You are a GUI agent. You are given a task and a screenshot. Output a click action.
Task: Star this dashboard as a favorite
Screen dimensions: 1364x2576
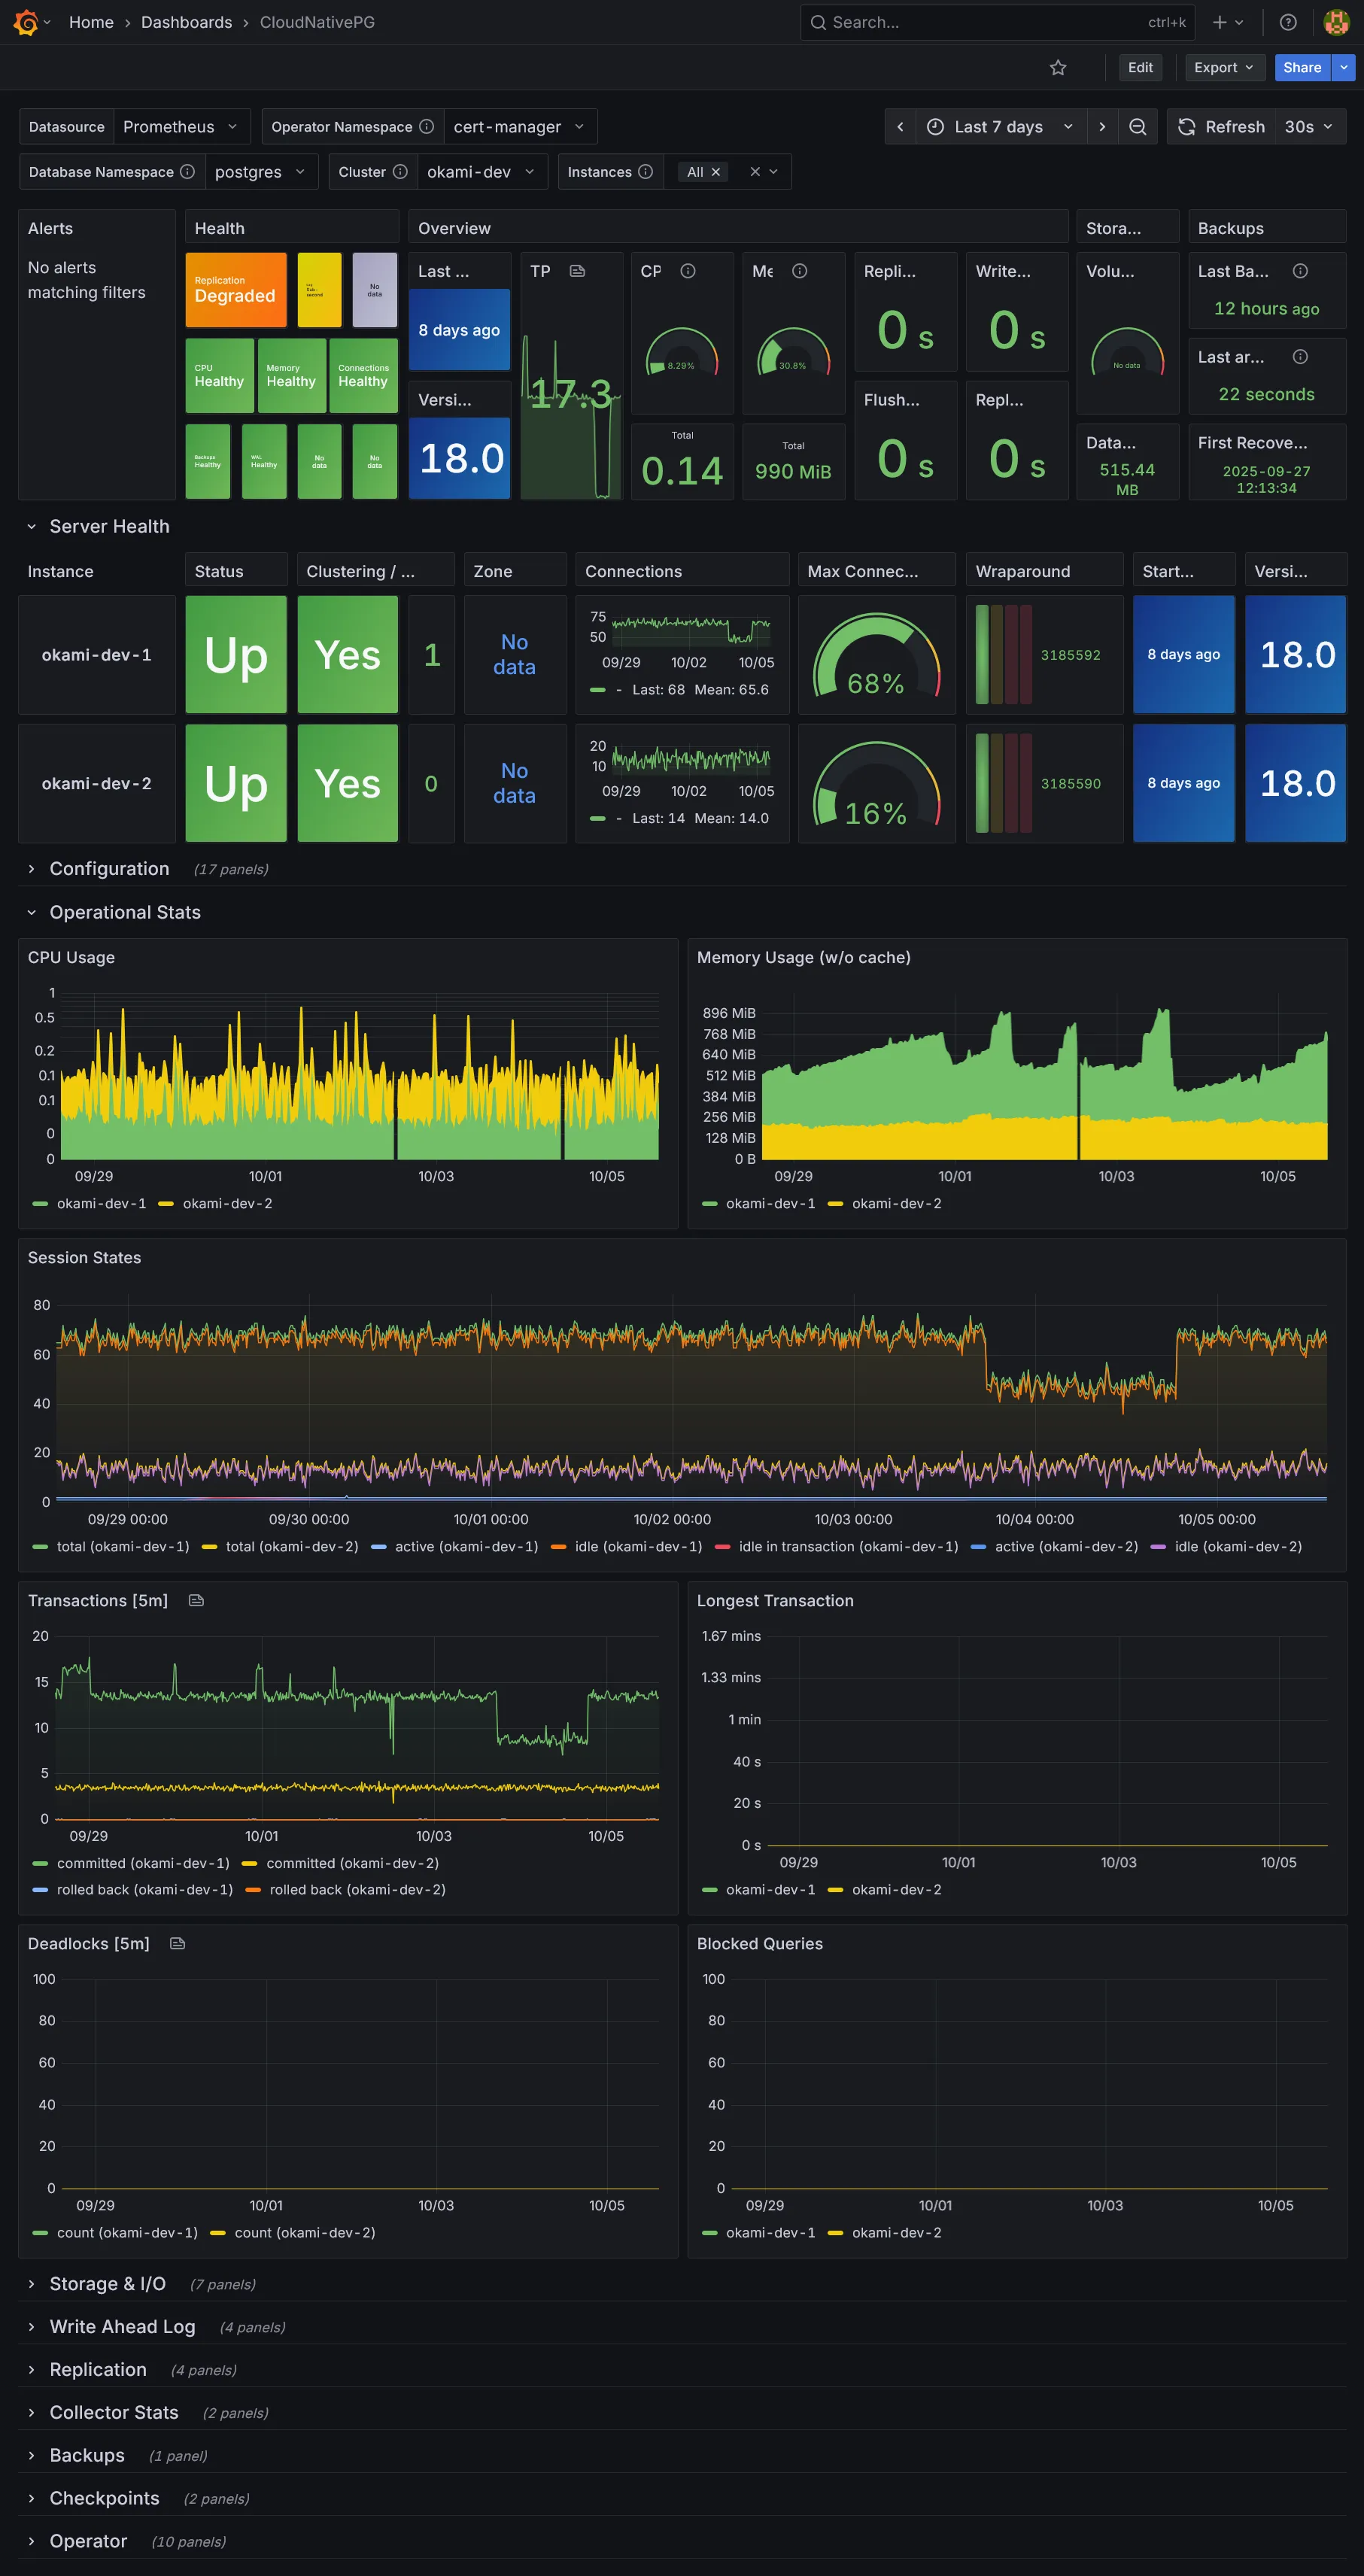1057,67
